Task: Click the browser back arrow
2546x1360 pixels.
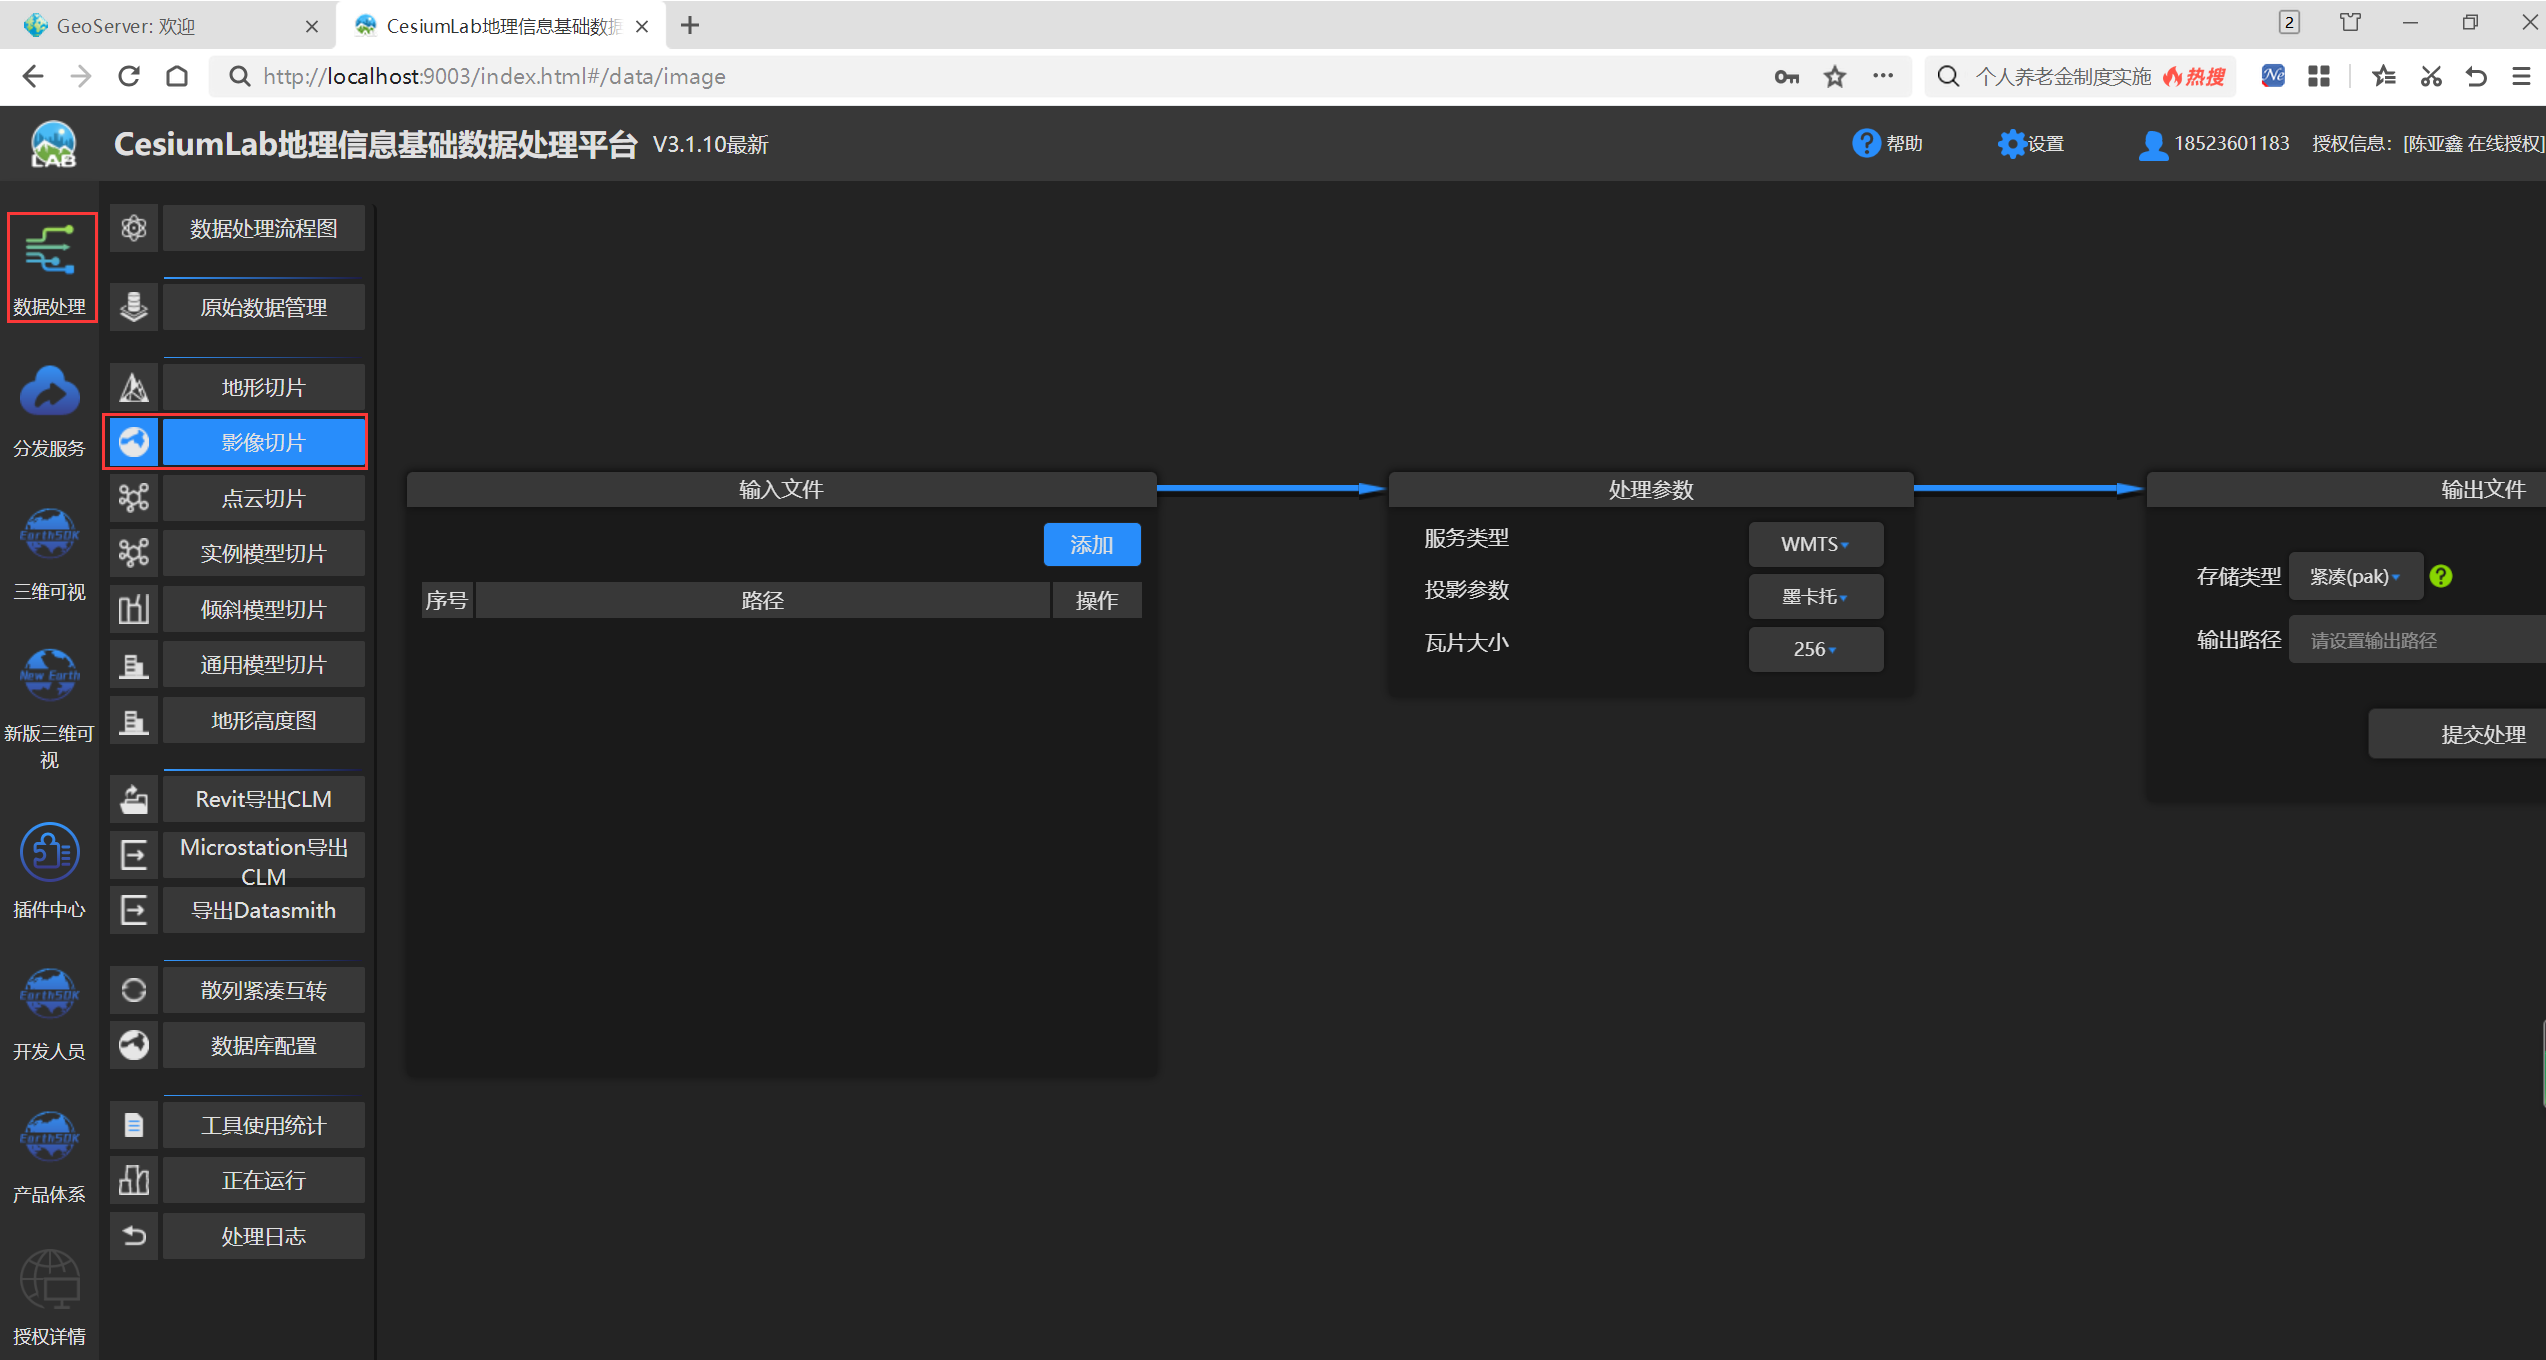Action: [x=33, y=77]
